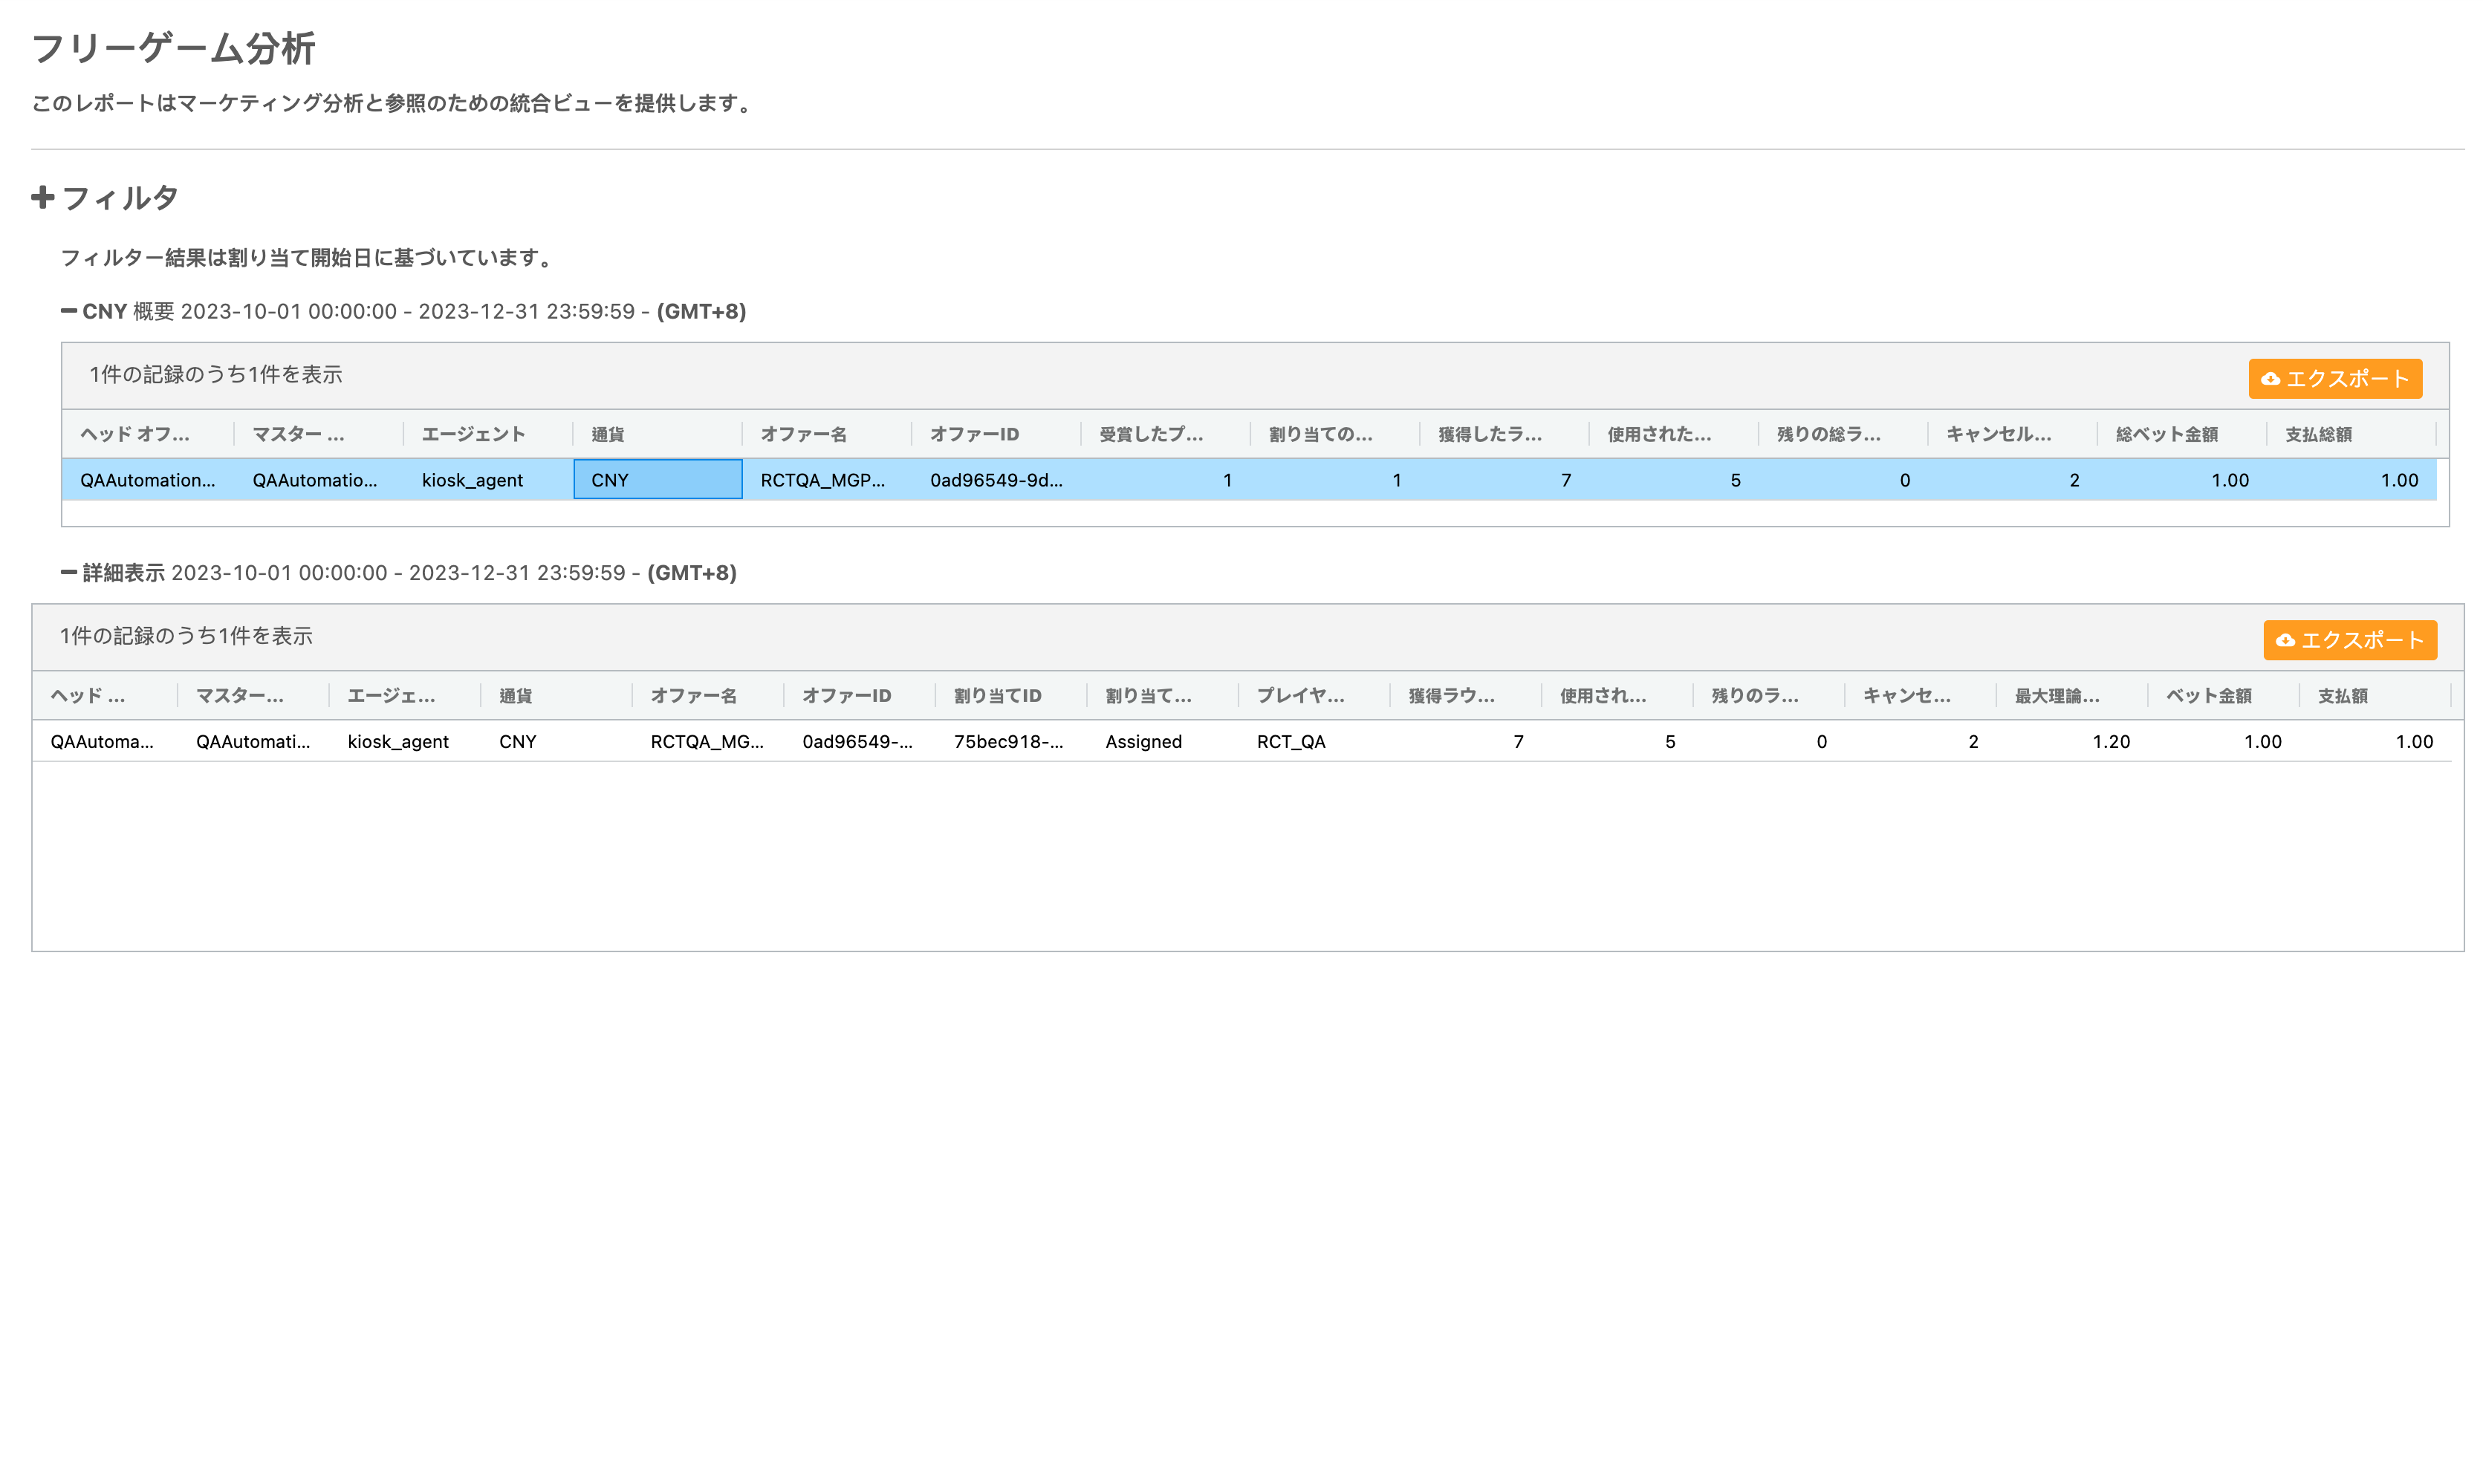Click 支払総額 column header in summary
The height and width of the screenshot is (1484, 2483).
[2318, 434]
